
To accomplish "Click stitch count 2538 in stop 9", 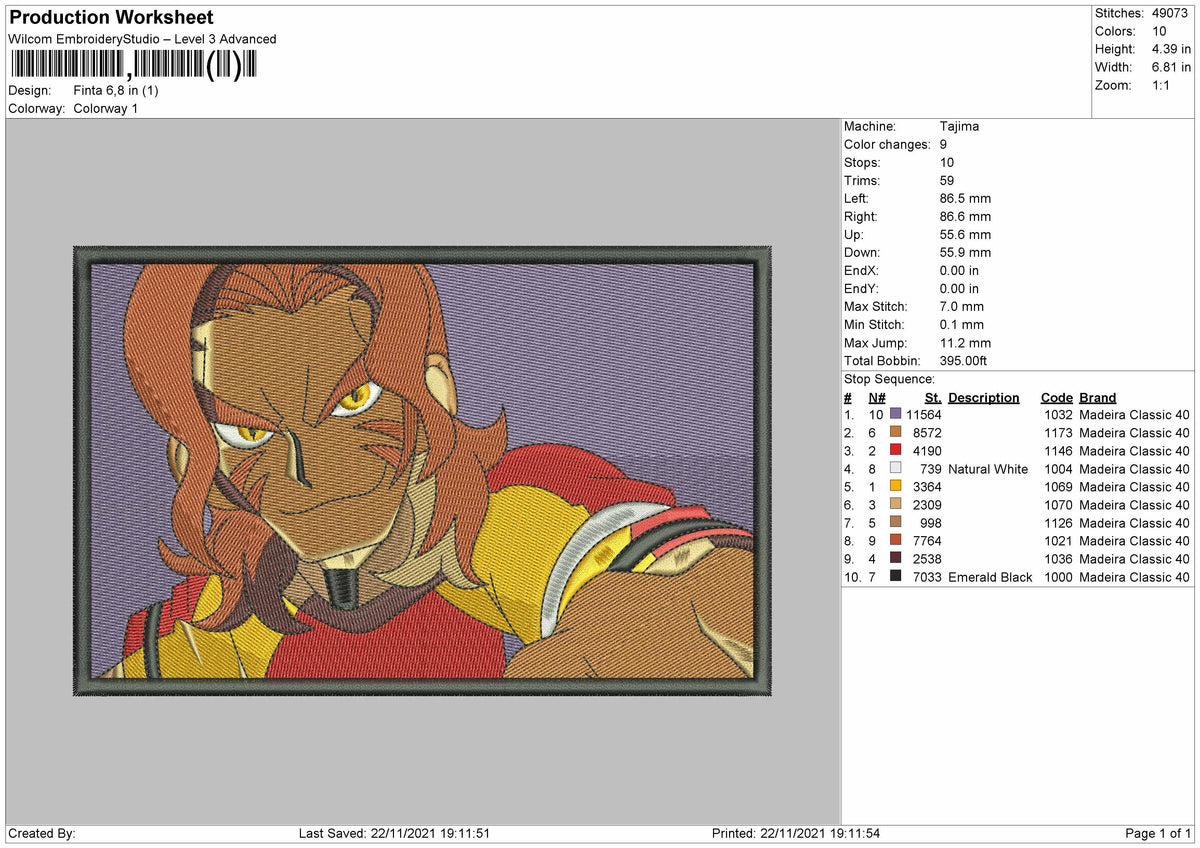I will coord(927,558).
